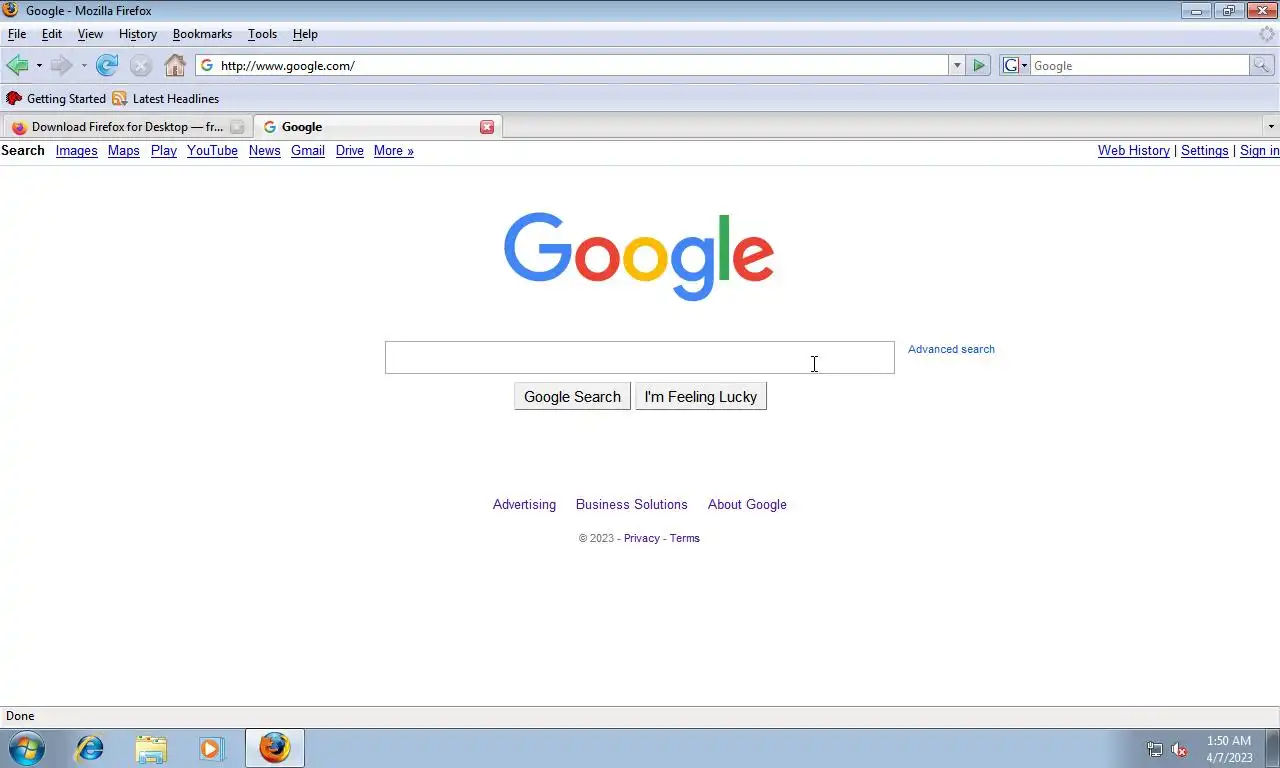Click the clock in system tray
The width and height of the screenshot is (1280, 768).
1229,749
